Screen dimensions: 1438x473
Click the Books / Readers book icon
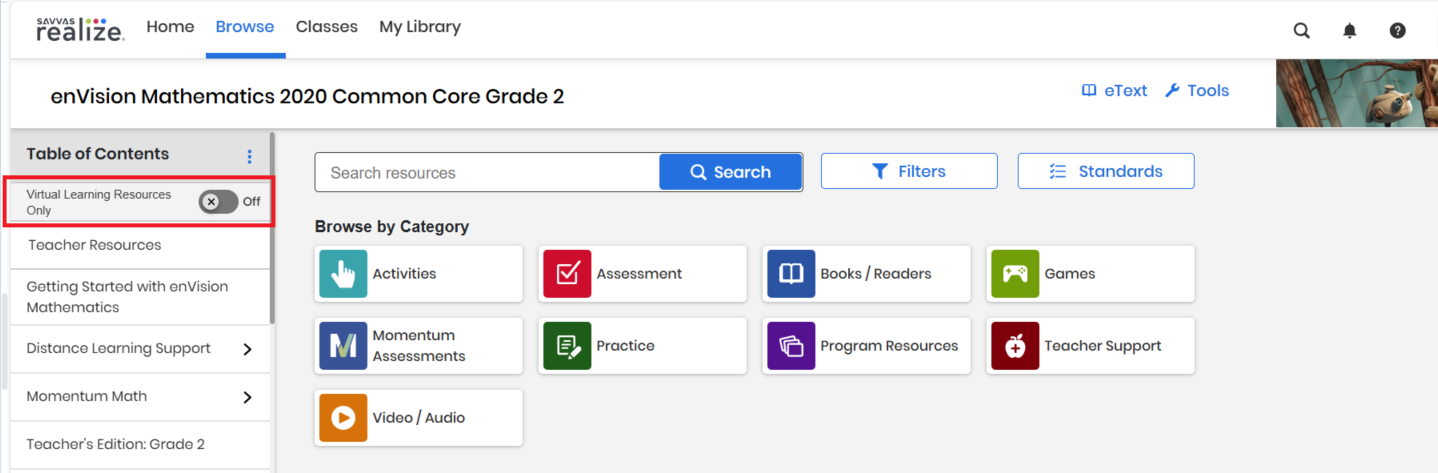pos(791,274)
